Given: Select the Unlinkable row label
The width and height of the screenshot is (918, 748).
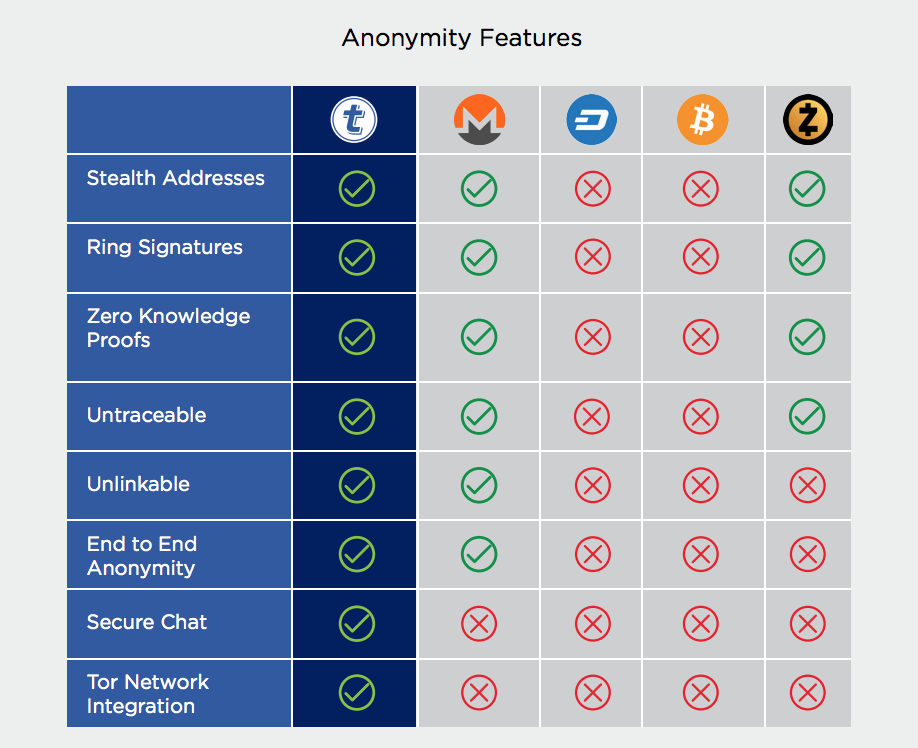Looking at the screenshot, I should (138, 484).
